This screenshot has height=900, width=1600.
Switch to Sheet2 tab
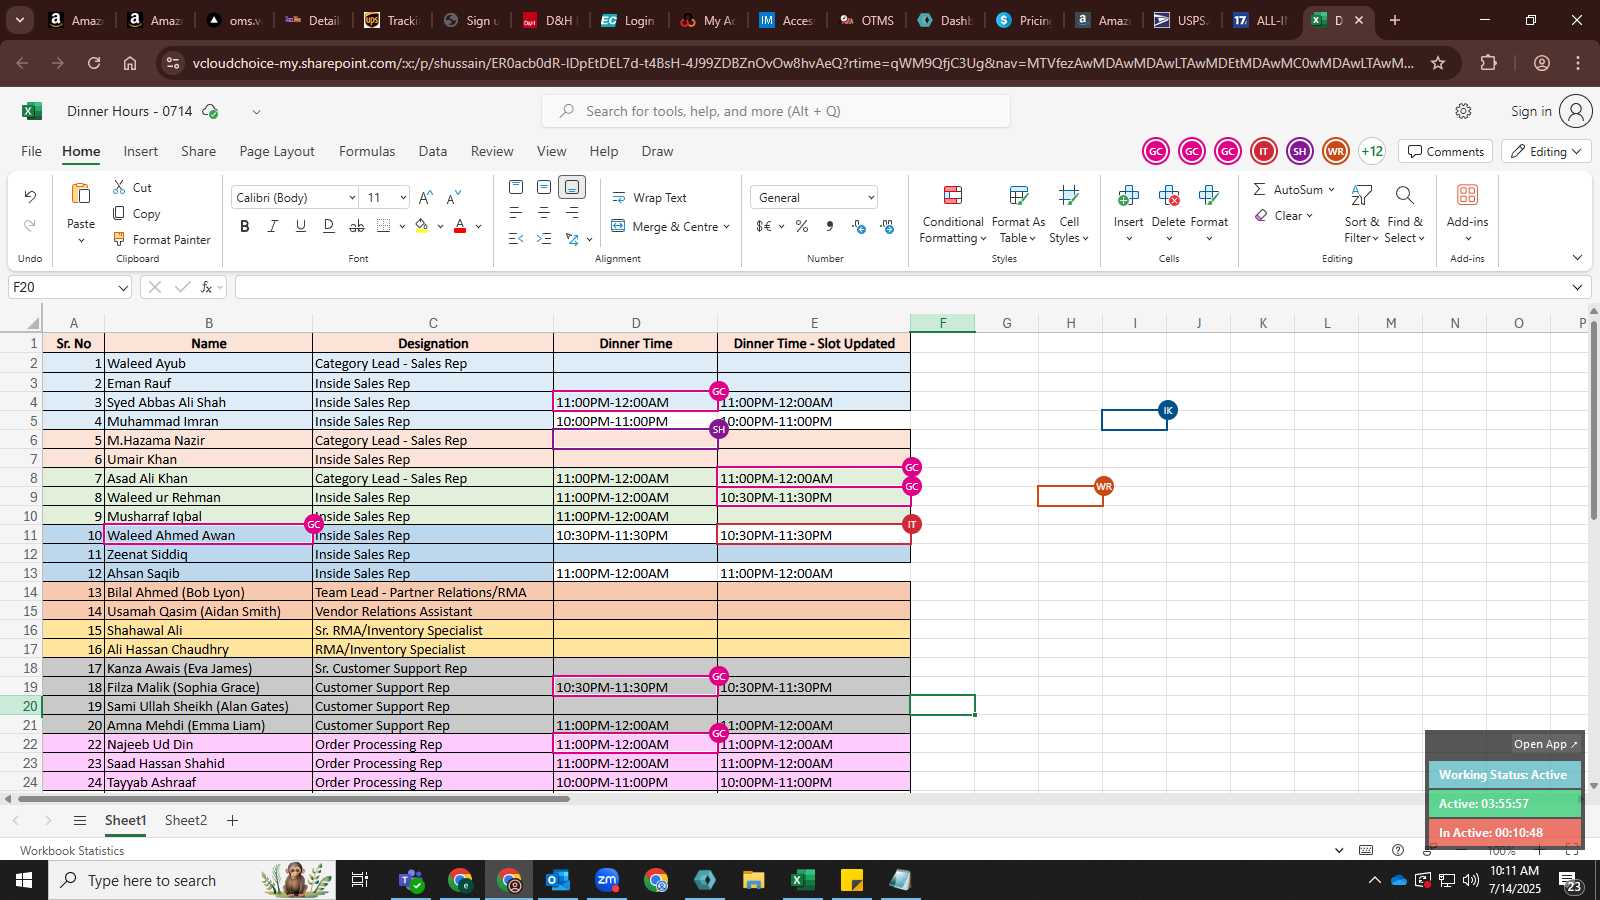click(x=186, y=820)
